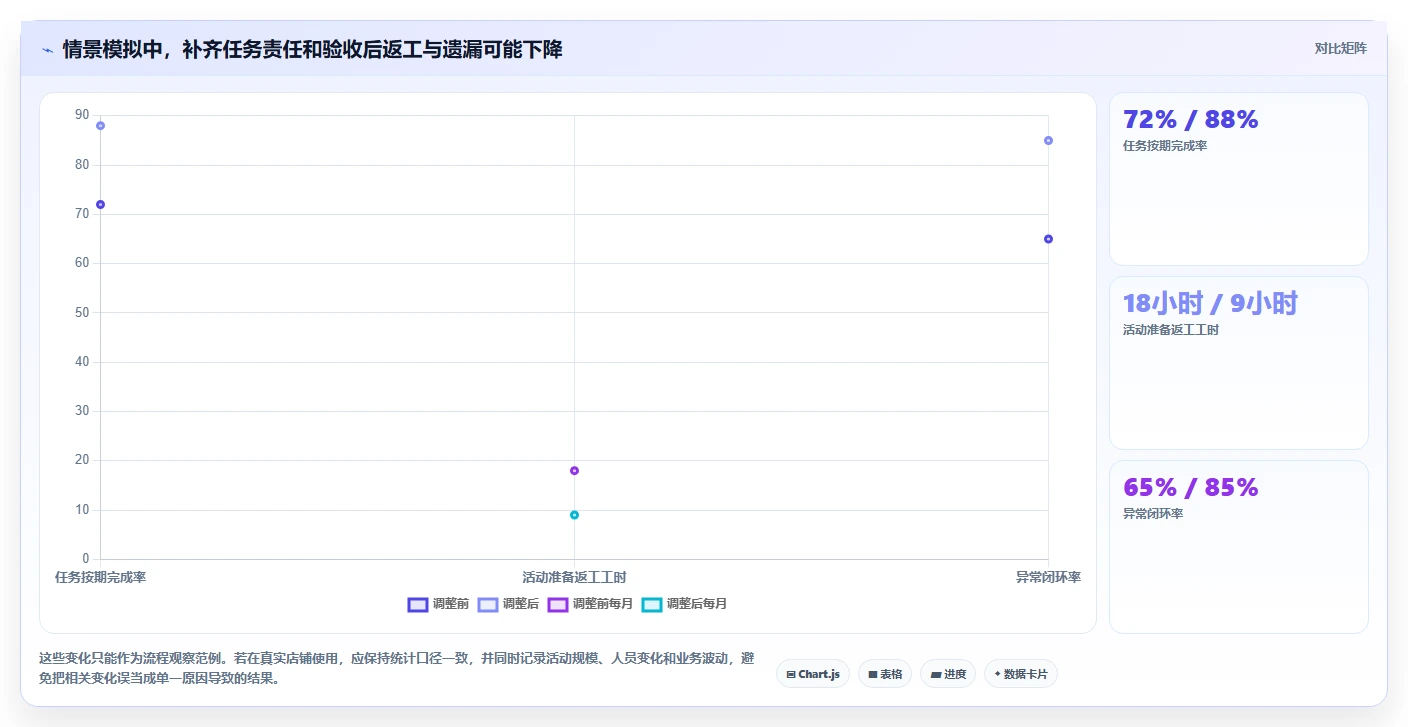1408x727 pixels.
Task: Click the 异常闭环率 point at 65
Action: 1048,239
